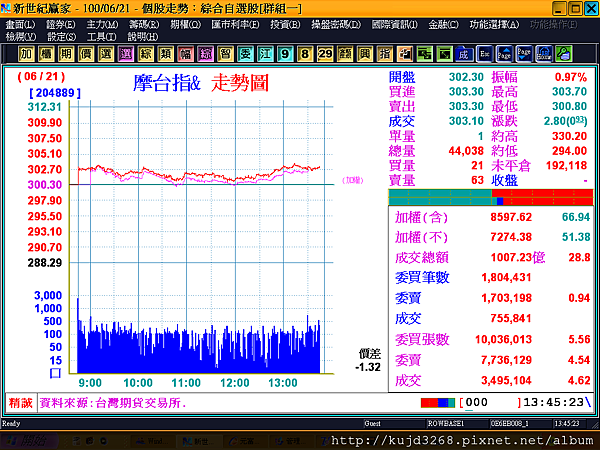The width and height of the screenshot is (600, 450).
Task: Click the 加權(不) index 7274.38
Action: click(x=511, y=237)
